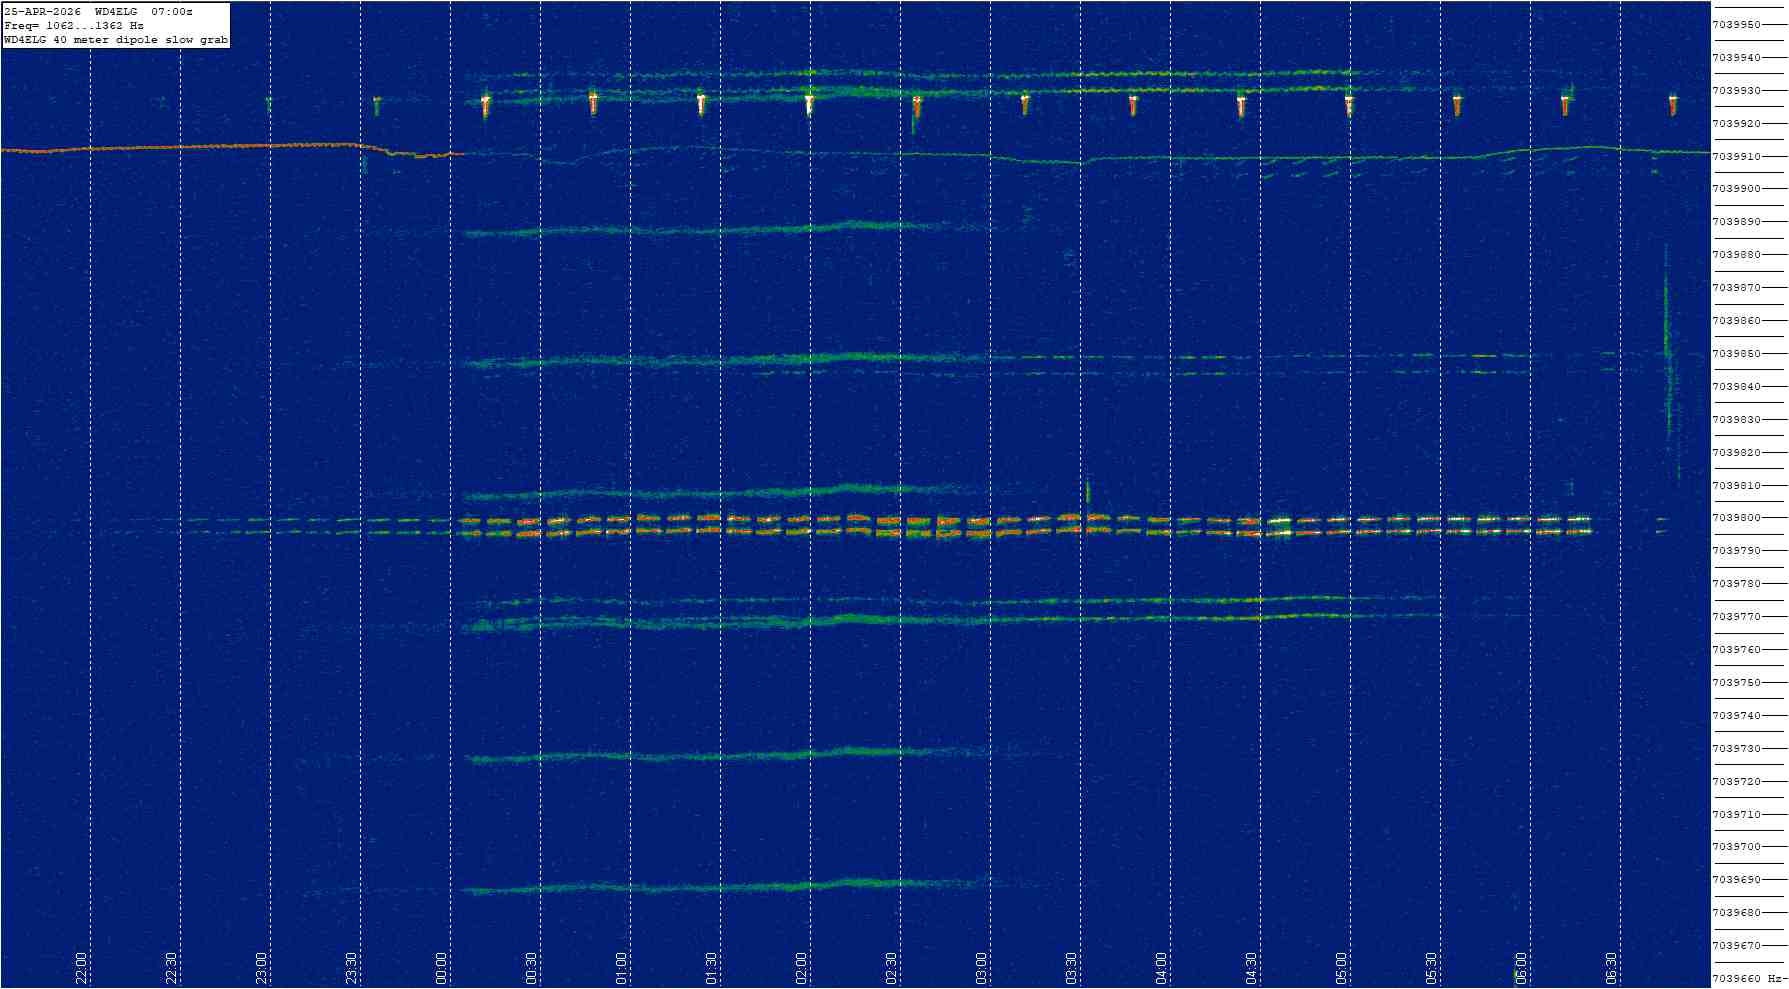Select the 7039950 frequency label
1789x989 pixels.
coord(1737,25)
